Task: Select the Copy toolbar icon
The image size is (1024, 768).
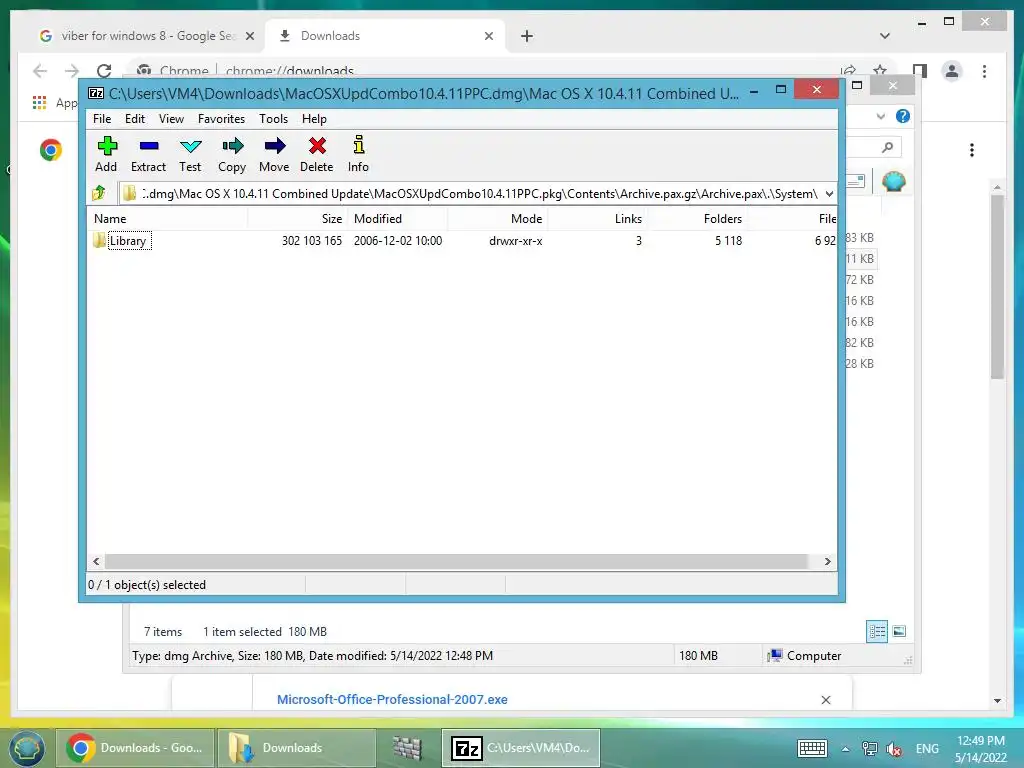Action: (232, 154)
